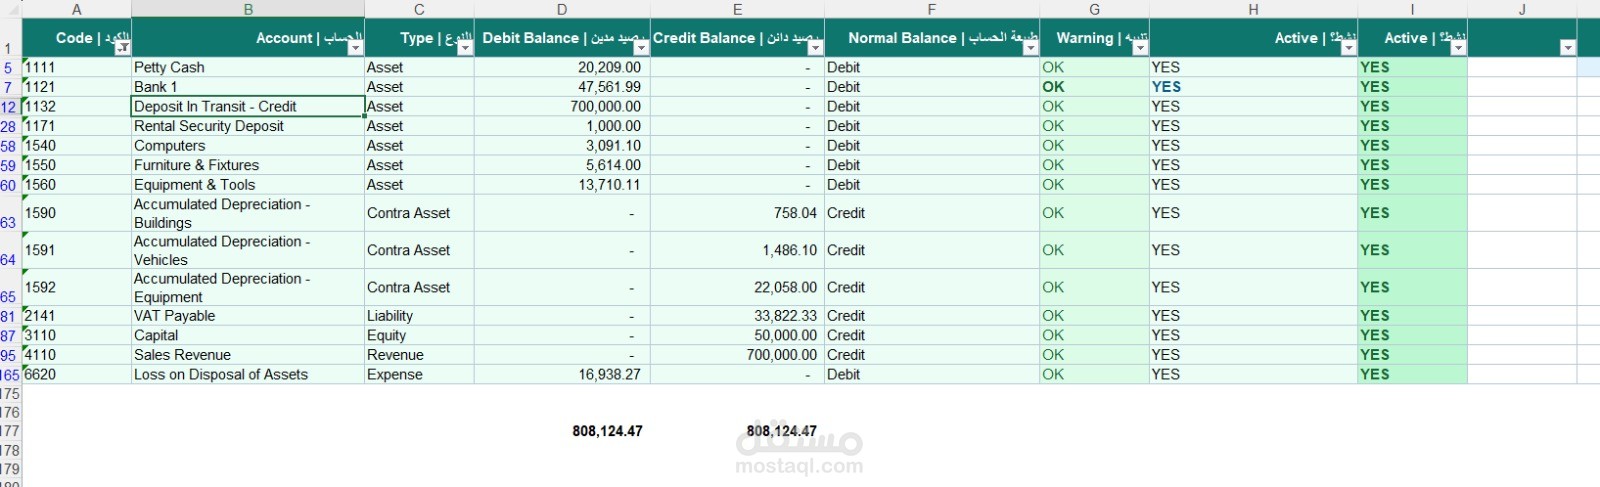The image size is (1600, 487).
Task: Select column G header
Action: pos(1094,9)
